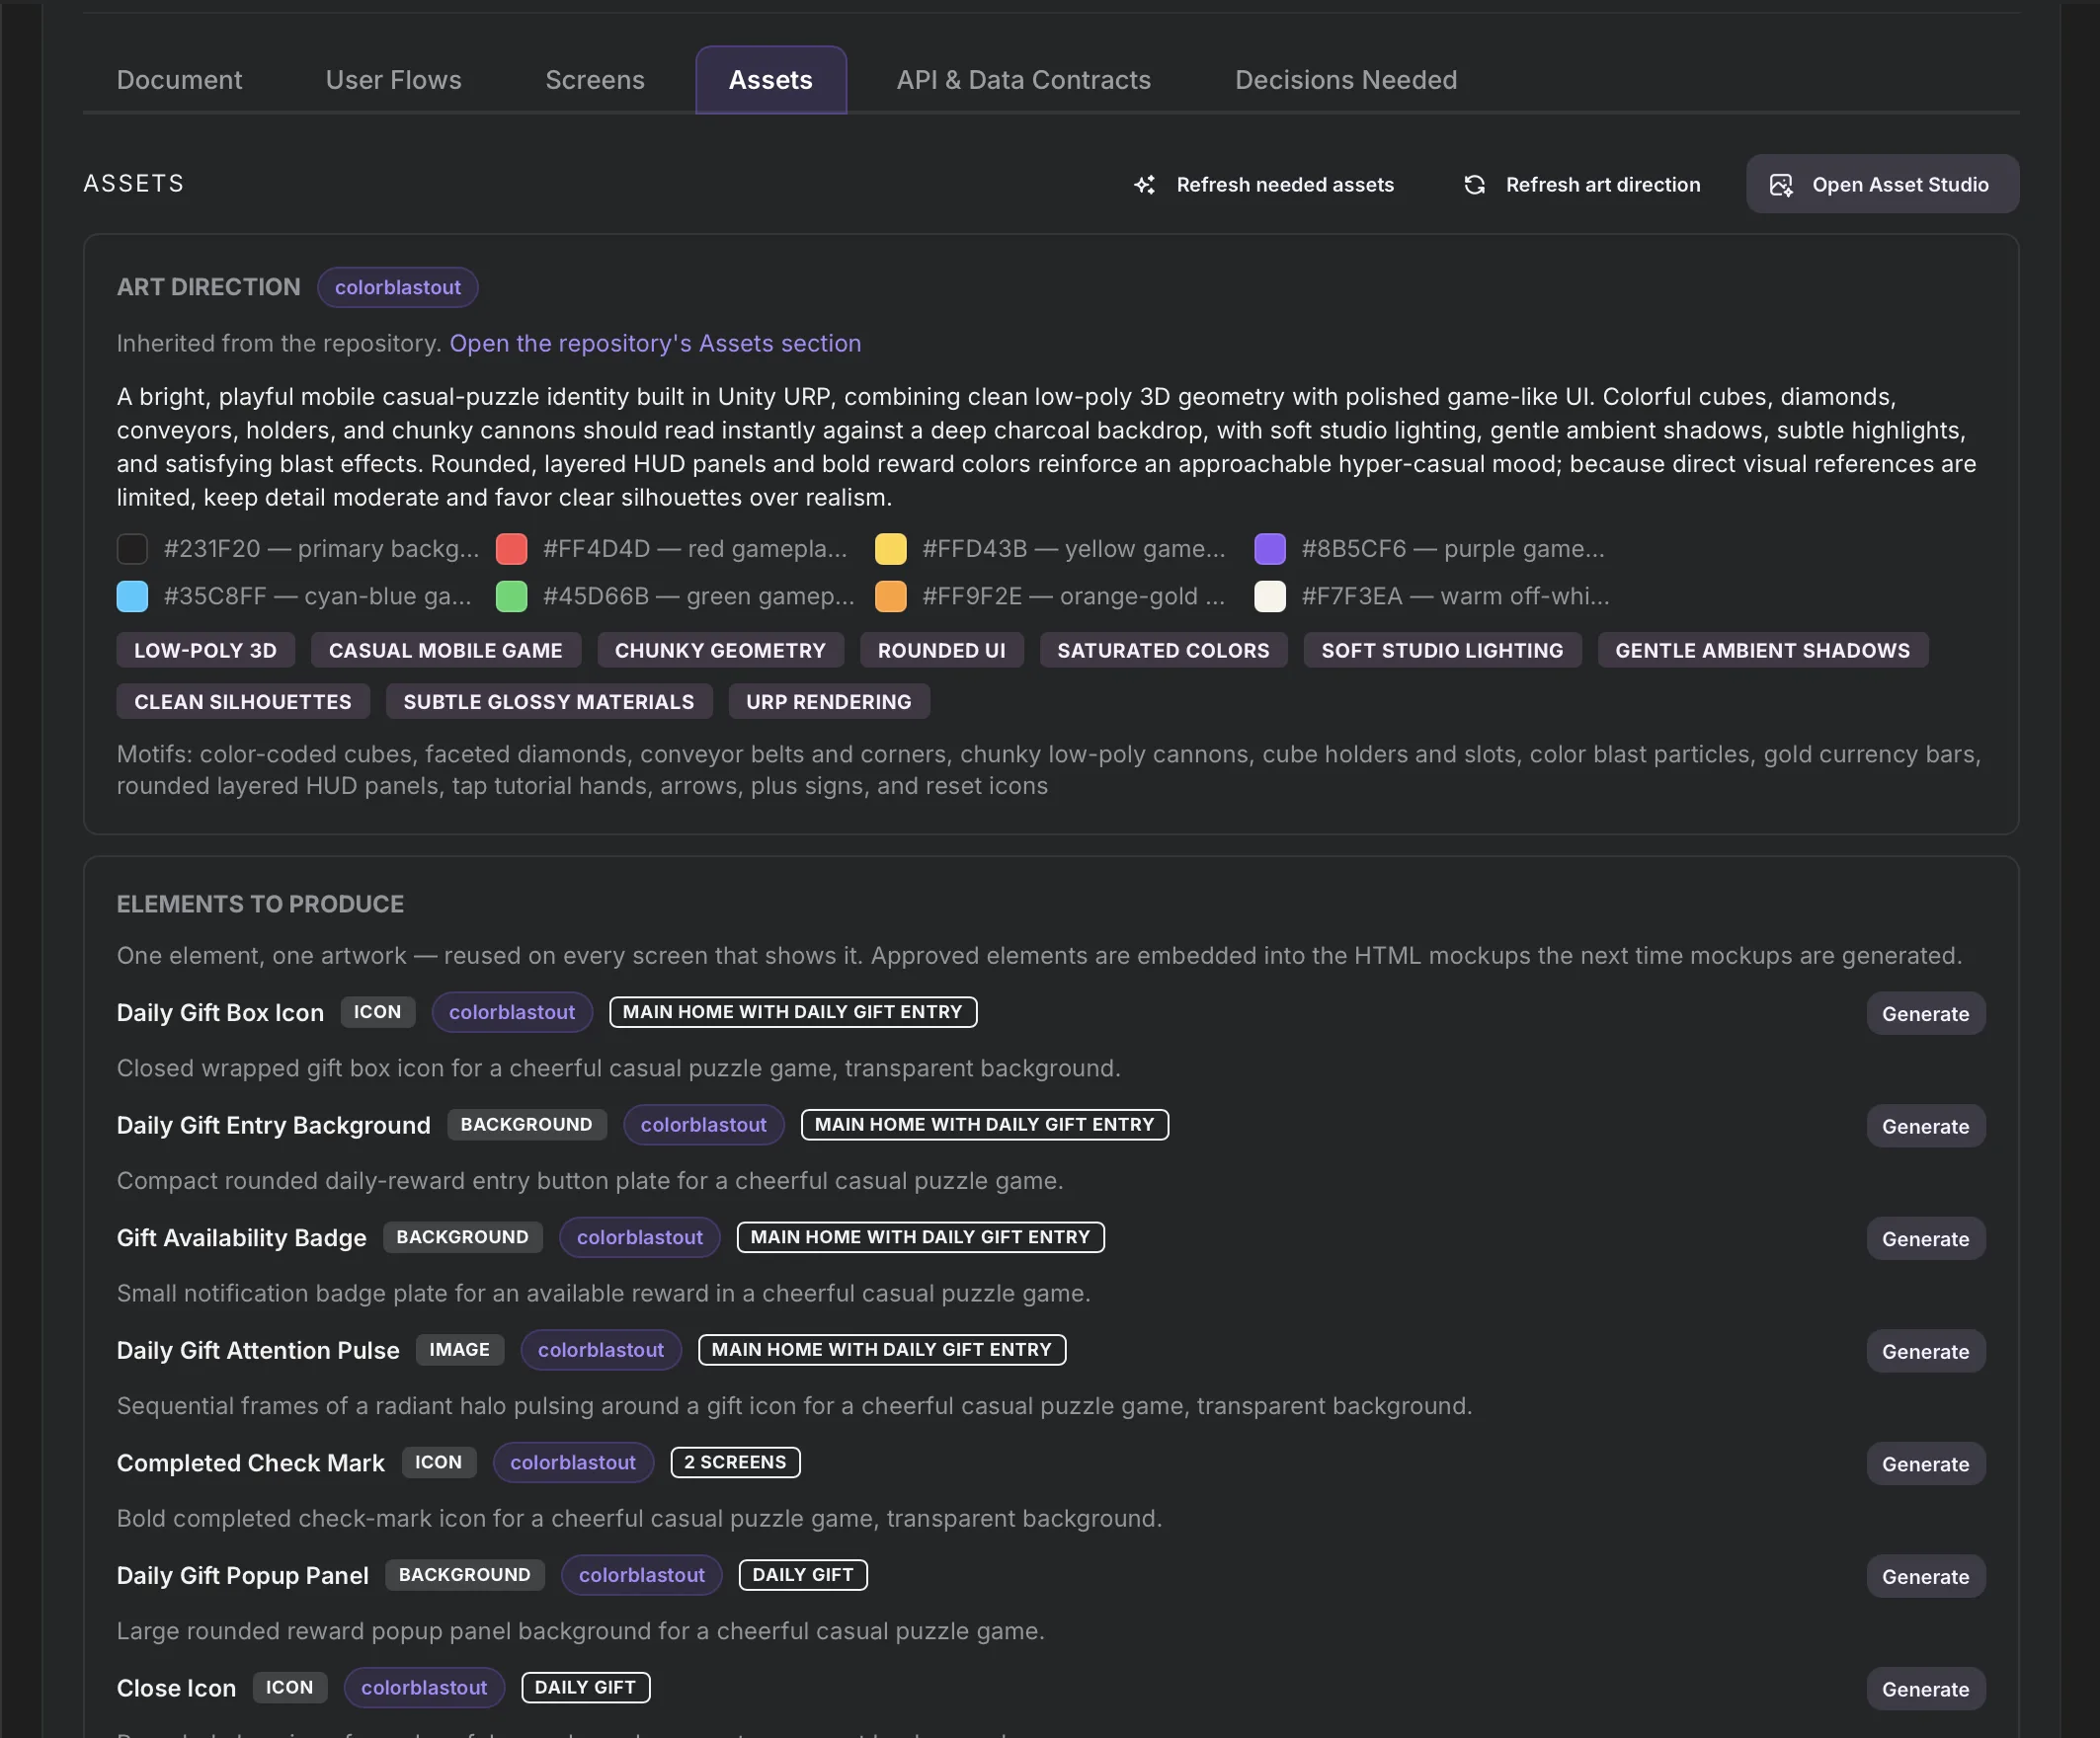The width and height of the screenshot is (2100, 1738).
Task: Generate the Gift Availability Badge
Action: pyautogui.click(x=1925, y=1239)
